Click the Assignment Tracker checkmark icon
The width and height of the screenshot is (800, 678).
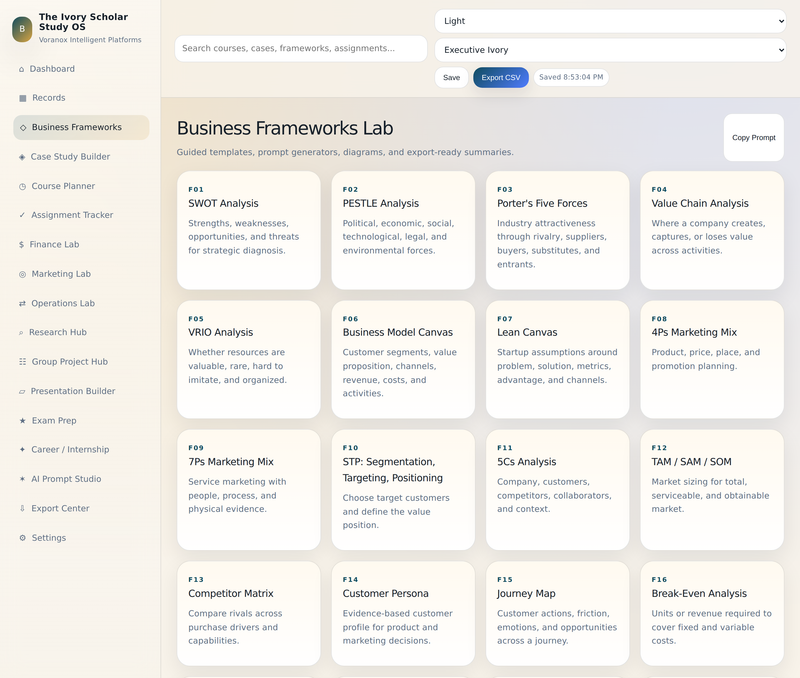22,215
